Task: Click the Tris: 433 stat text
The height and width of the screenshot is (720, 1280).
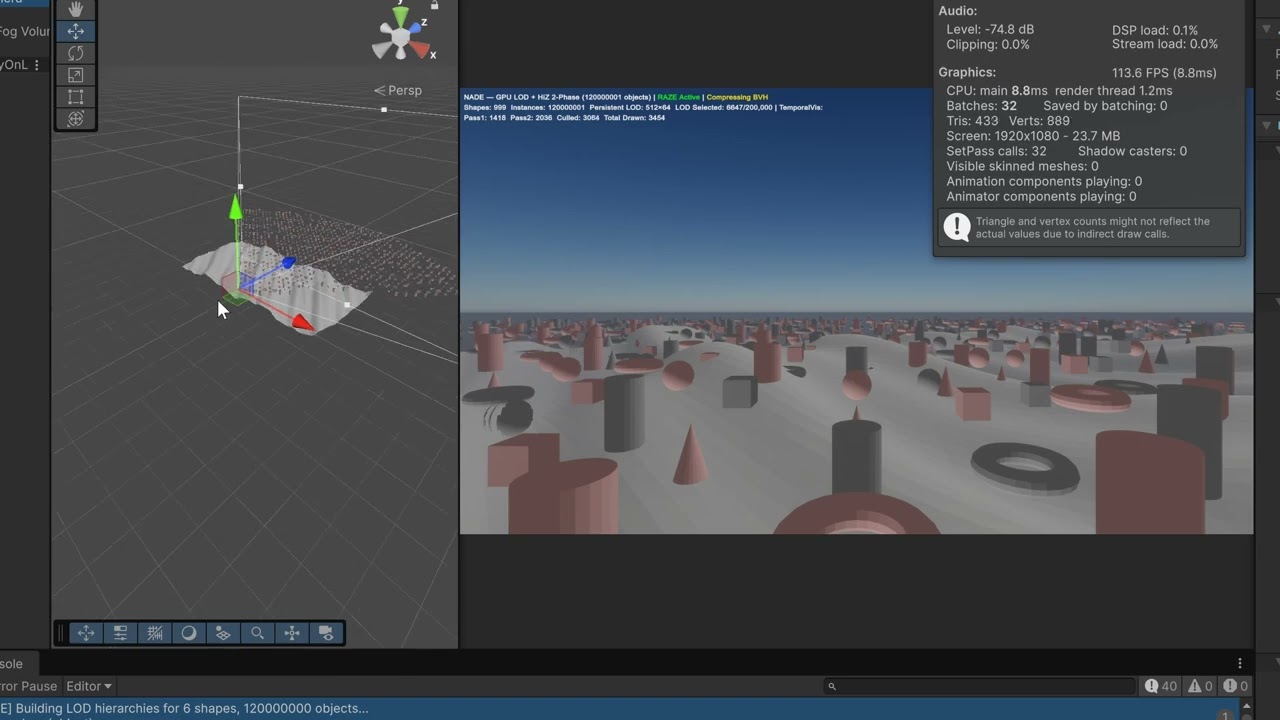Action: 973,121
